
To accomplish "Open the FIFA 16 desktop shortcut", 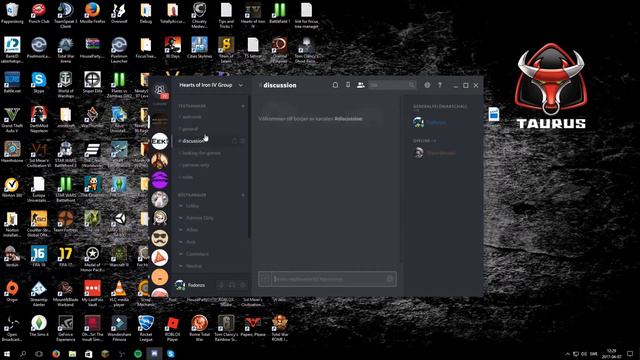I will point(39,256).
